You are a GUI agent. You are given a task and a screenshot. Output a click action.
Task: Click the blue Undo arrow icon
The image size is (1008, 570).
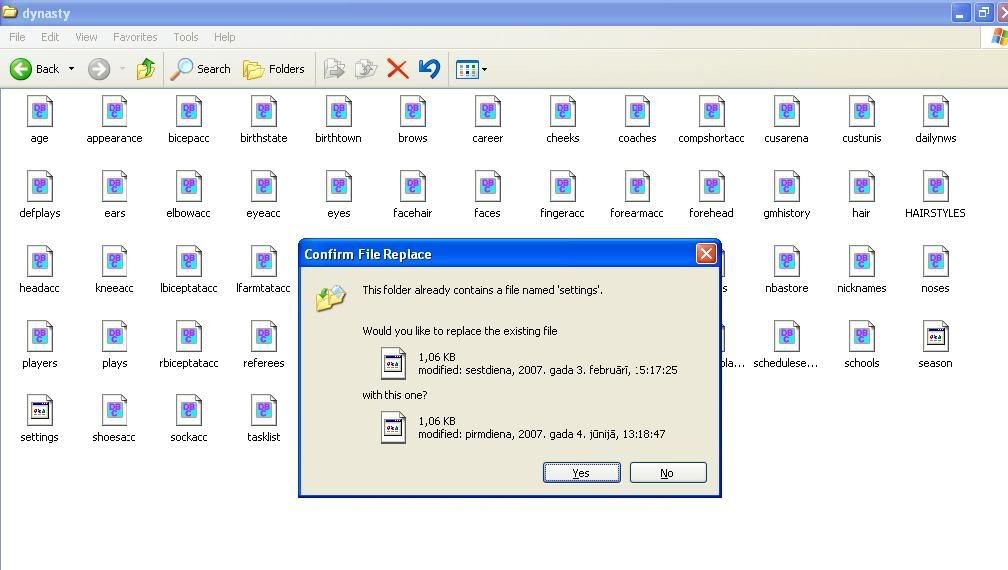tap(429, 69)
